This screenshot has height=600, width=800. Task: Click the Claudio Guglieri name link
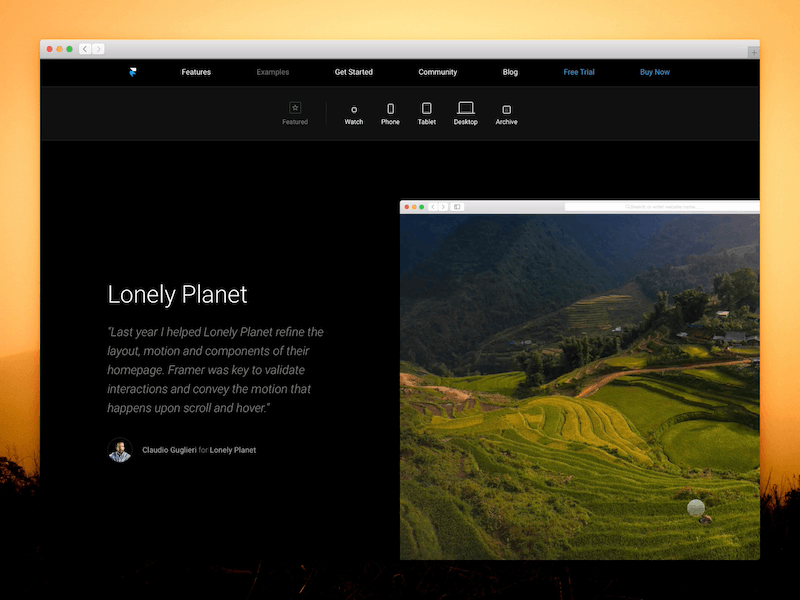click(169, 450)
